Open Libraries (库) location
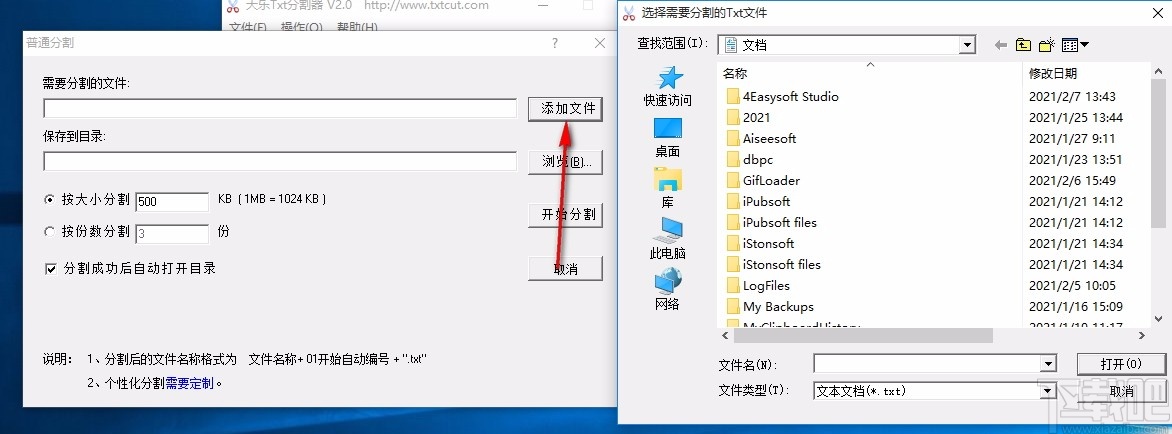Image resolution: width=1172 pixels, height=434 pixels. 667,189
